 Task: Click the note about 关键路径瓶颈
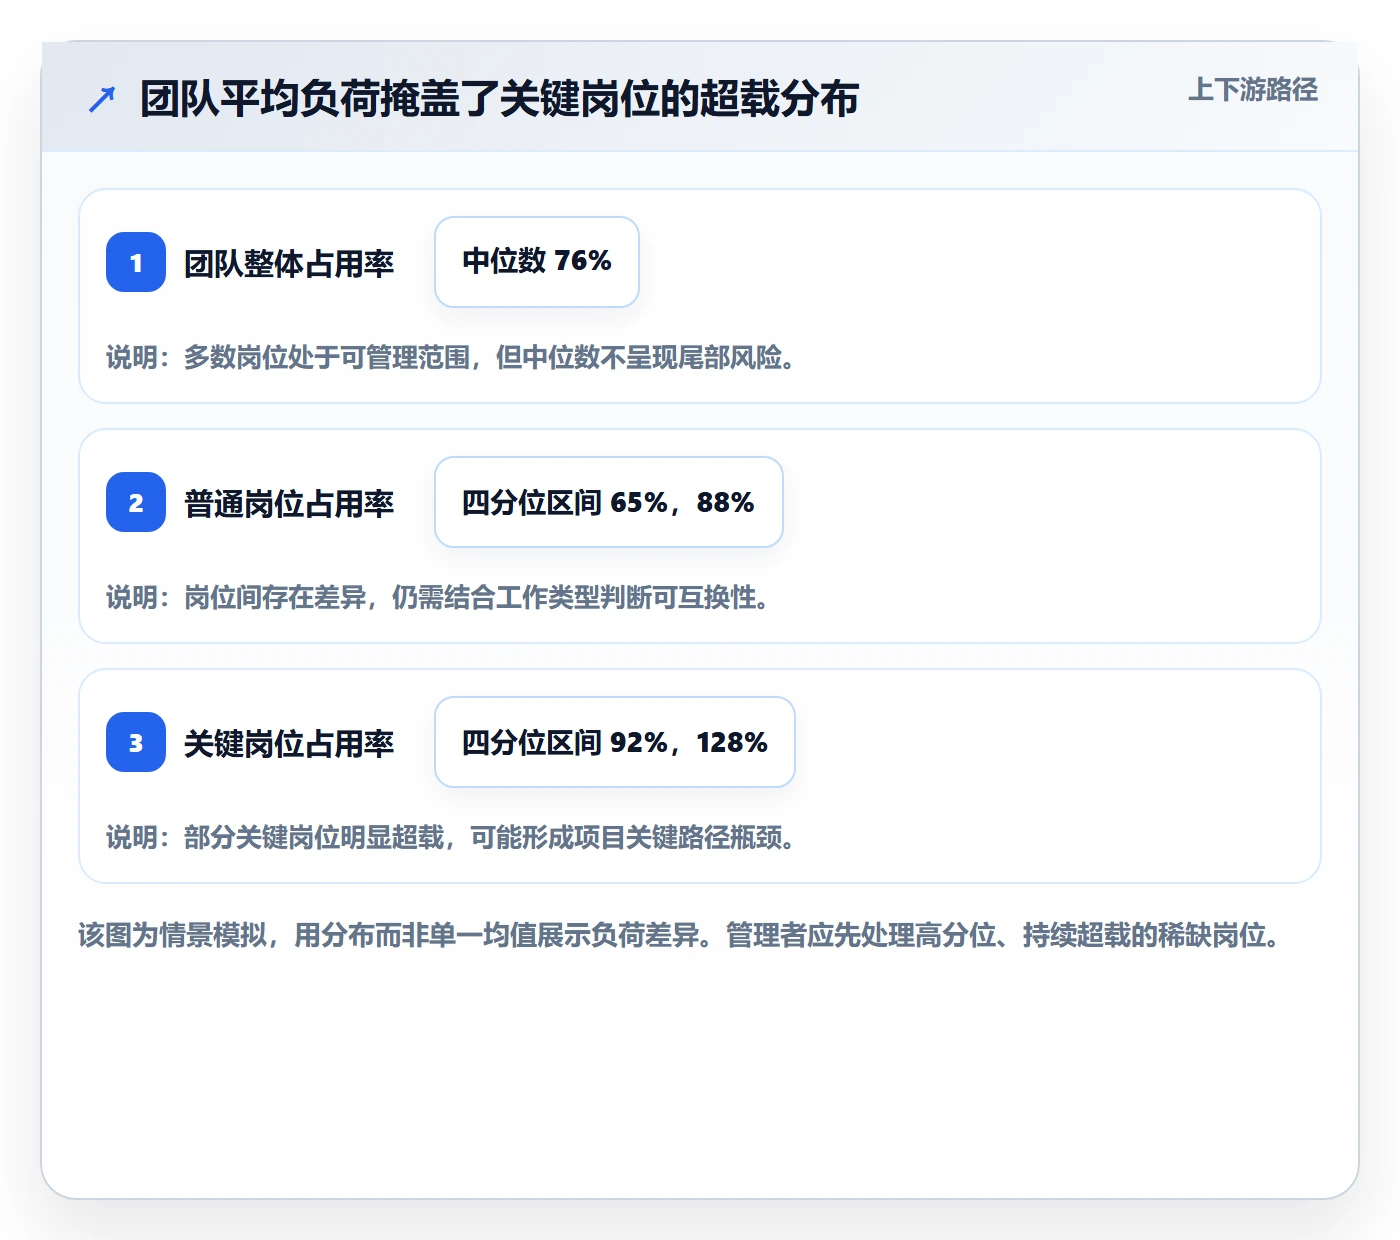point(452,838)
